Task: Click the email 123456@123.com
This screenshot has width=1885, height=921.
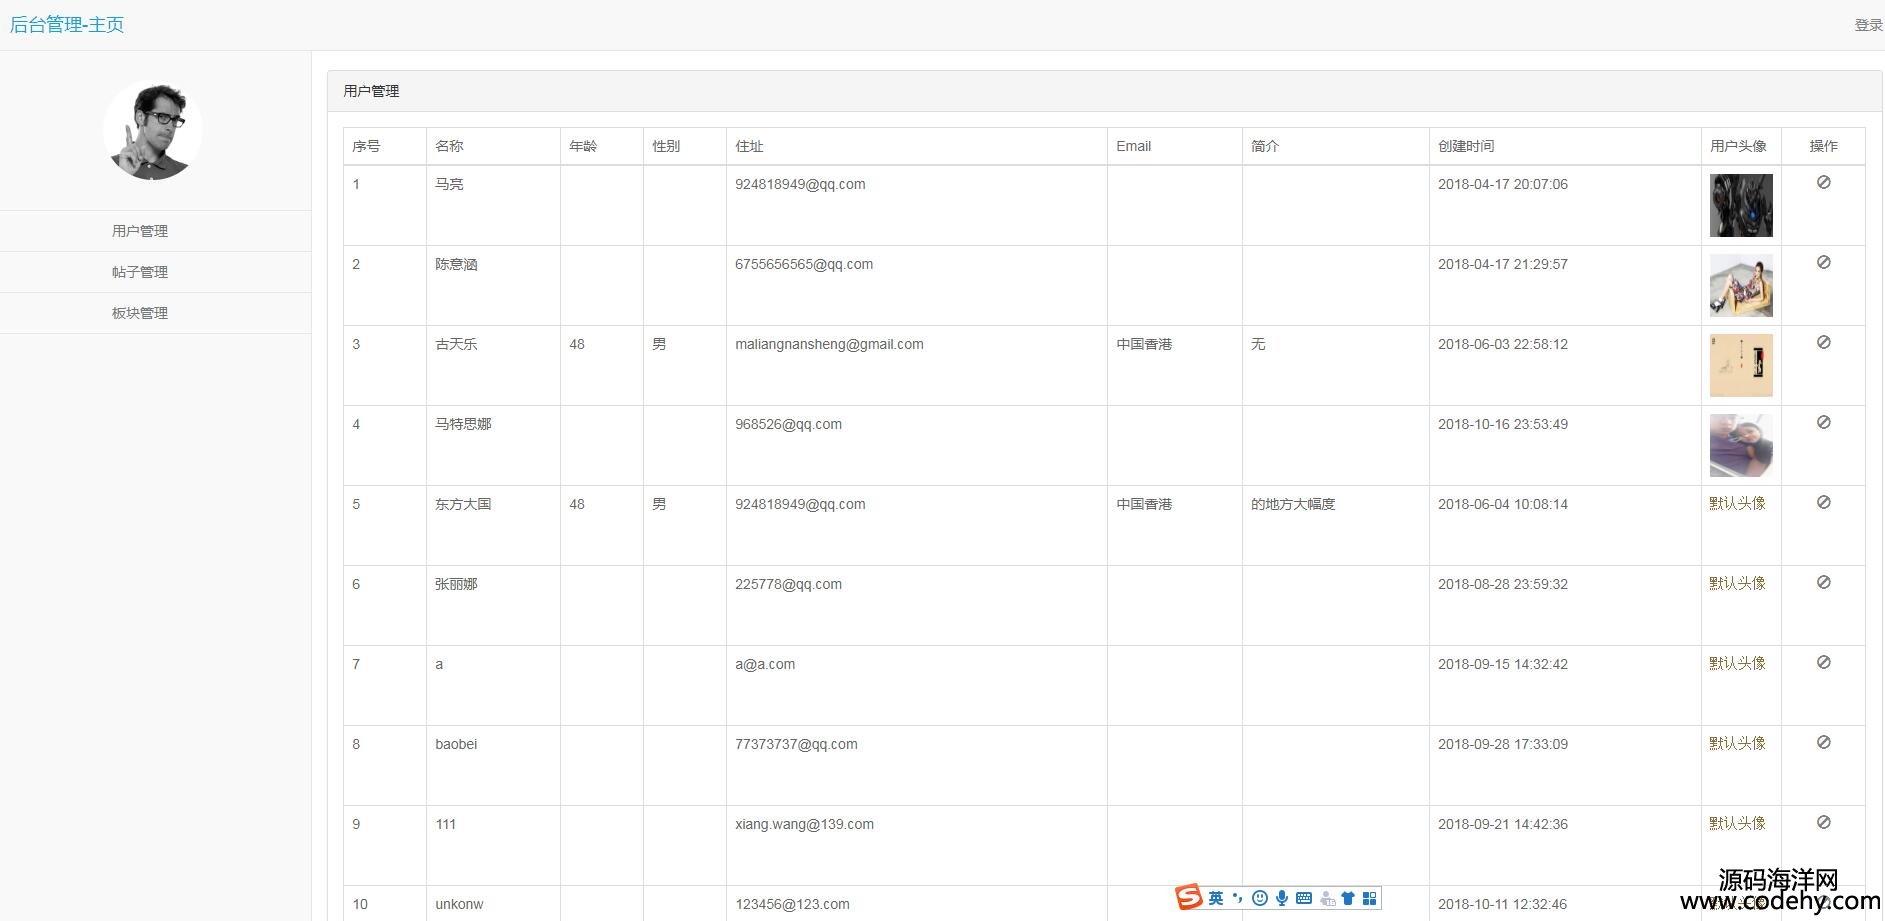Action: [x=792, y=904]
